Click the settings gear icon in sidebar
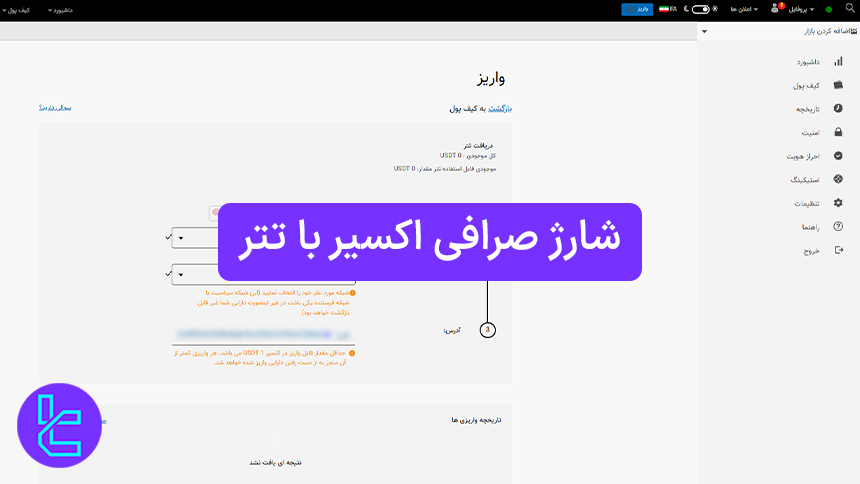The height and width of the screenshot is (484, 860). 838,203
